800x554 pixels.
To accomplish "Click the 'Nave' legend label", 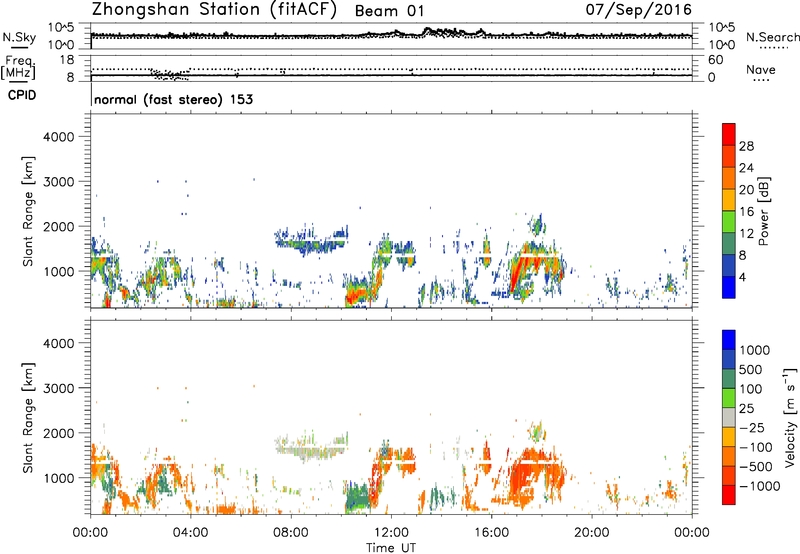I will [761, 69].
